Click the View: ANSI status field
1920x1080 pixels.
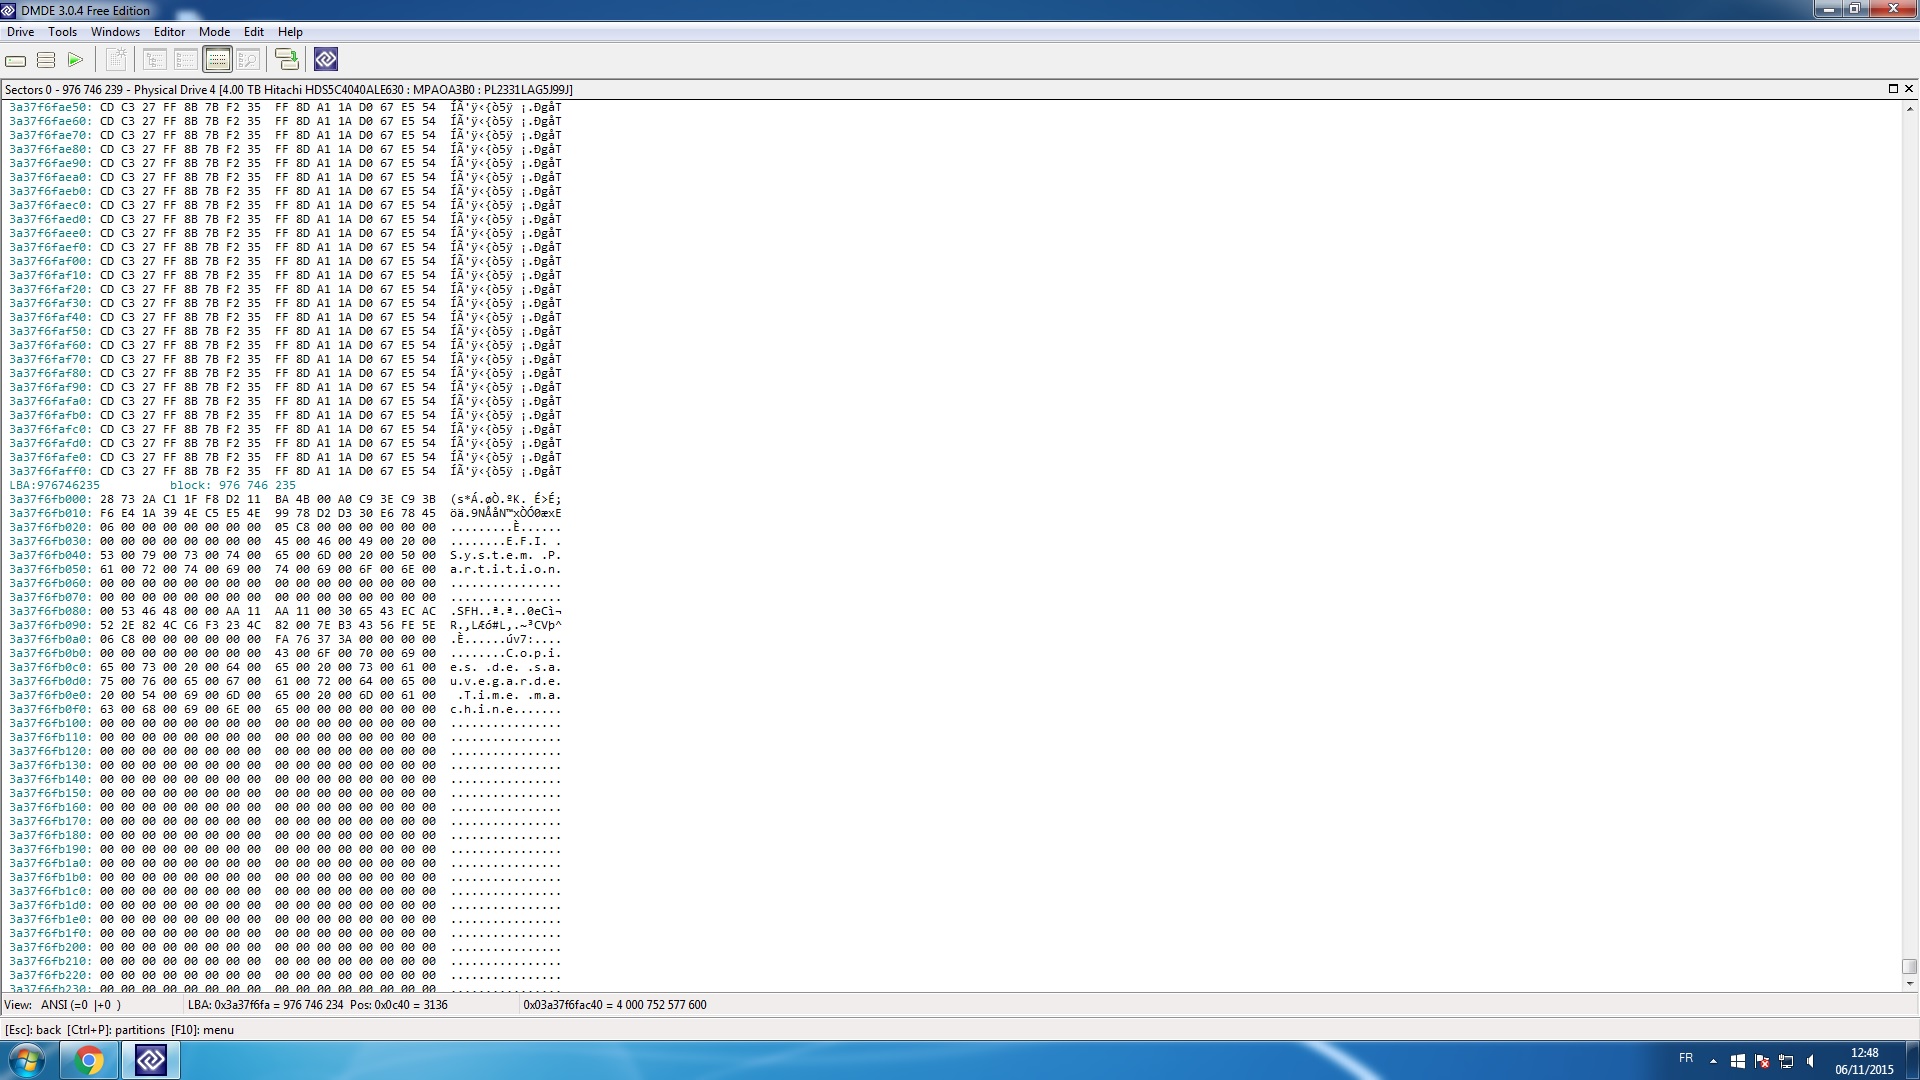click(63, 1005)
